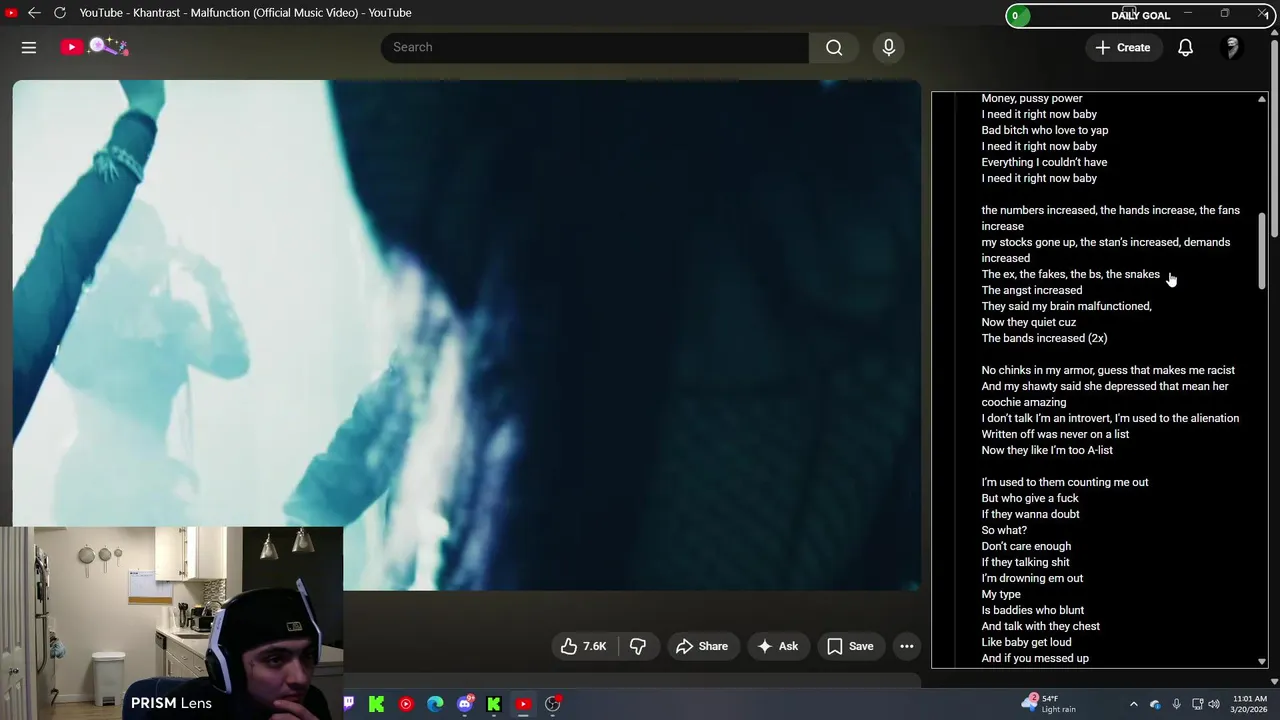The width and height of the screenshot is (1280, 720).
Task: Open the YouTube guide hamburger menu
Action: click(29, 47)
